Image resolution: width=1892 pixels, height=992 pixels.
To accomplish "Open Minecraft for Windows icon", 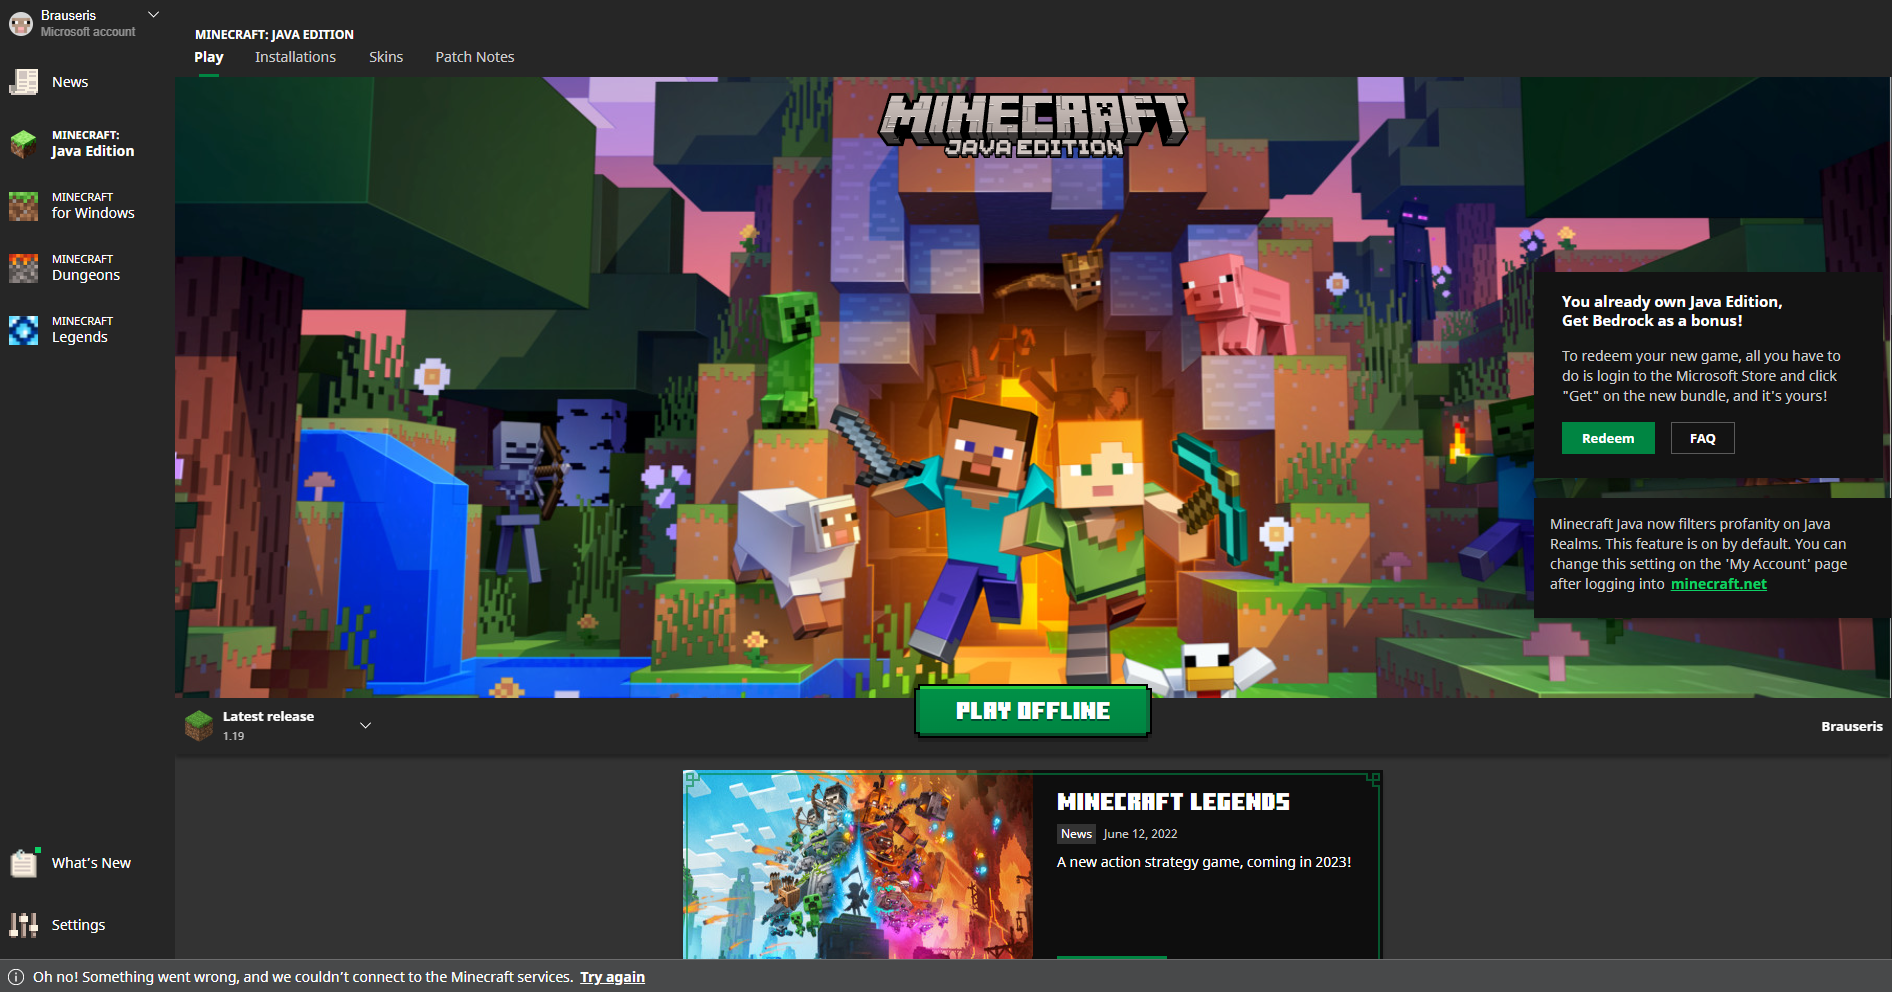I will click(x=23, y=206).
